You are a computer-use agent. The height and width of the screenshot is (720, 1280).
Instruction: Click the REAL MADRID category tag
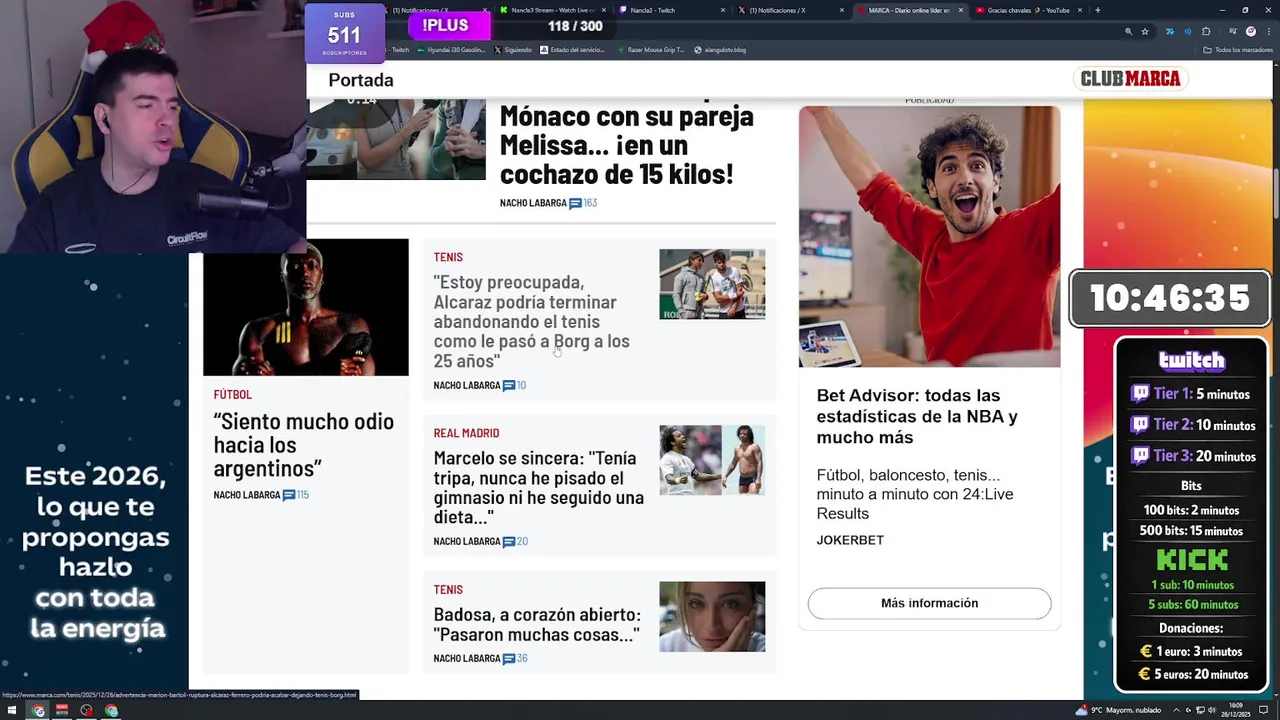466,433
